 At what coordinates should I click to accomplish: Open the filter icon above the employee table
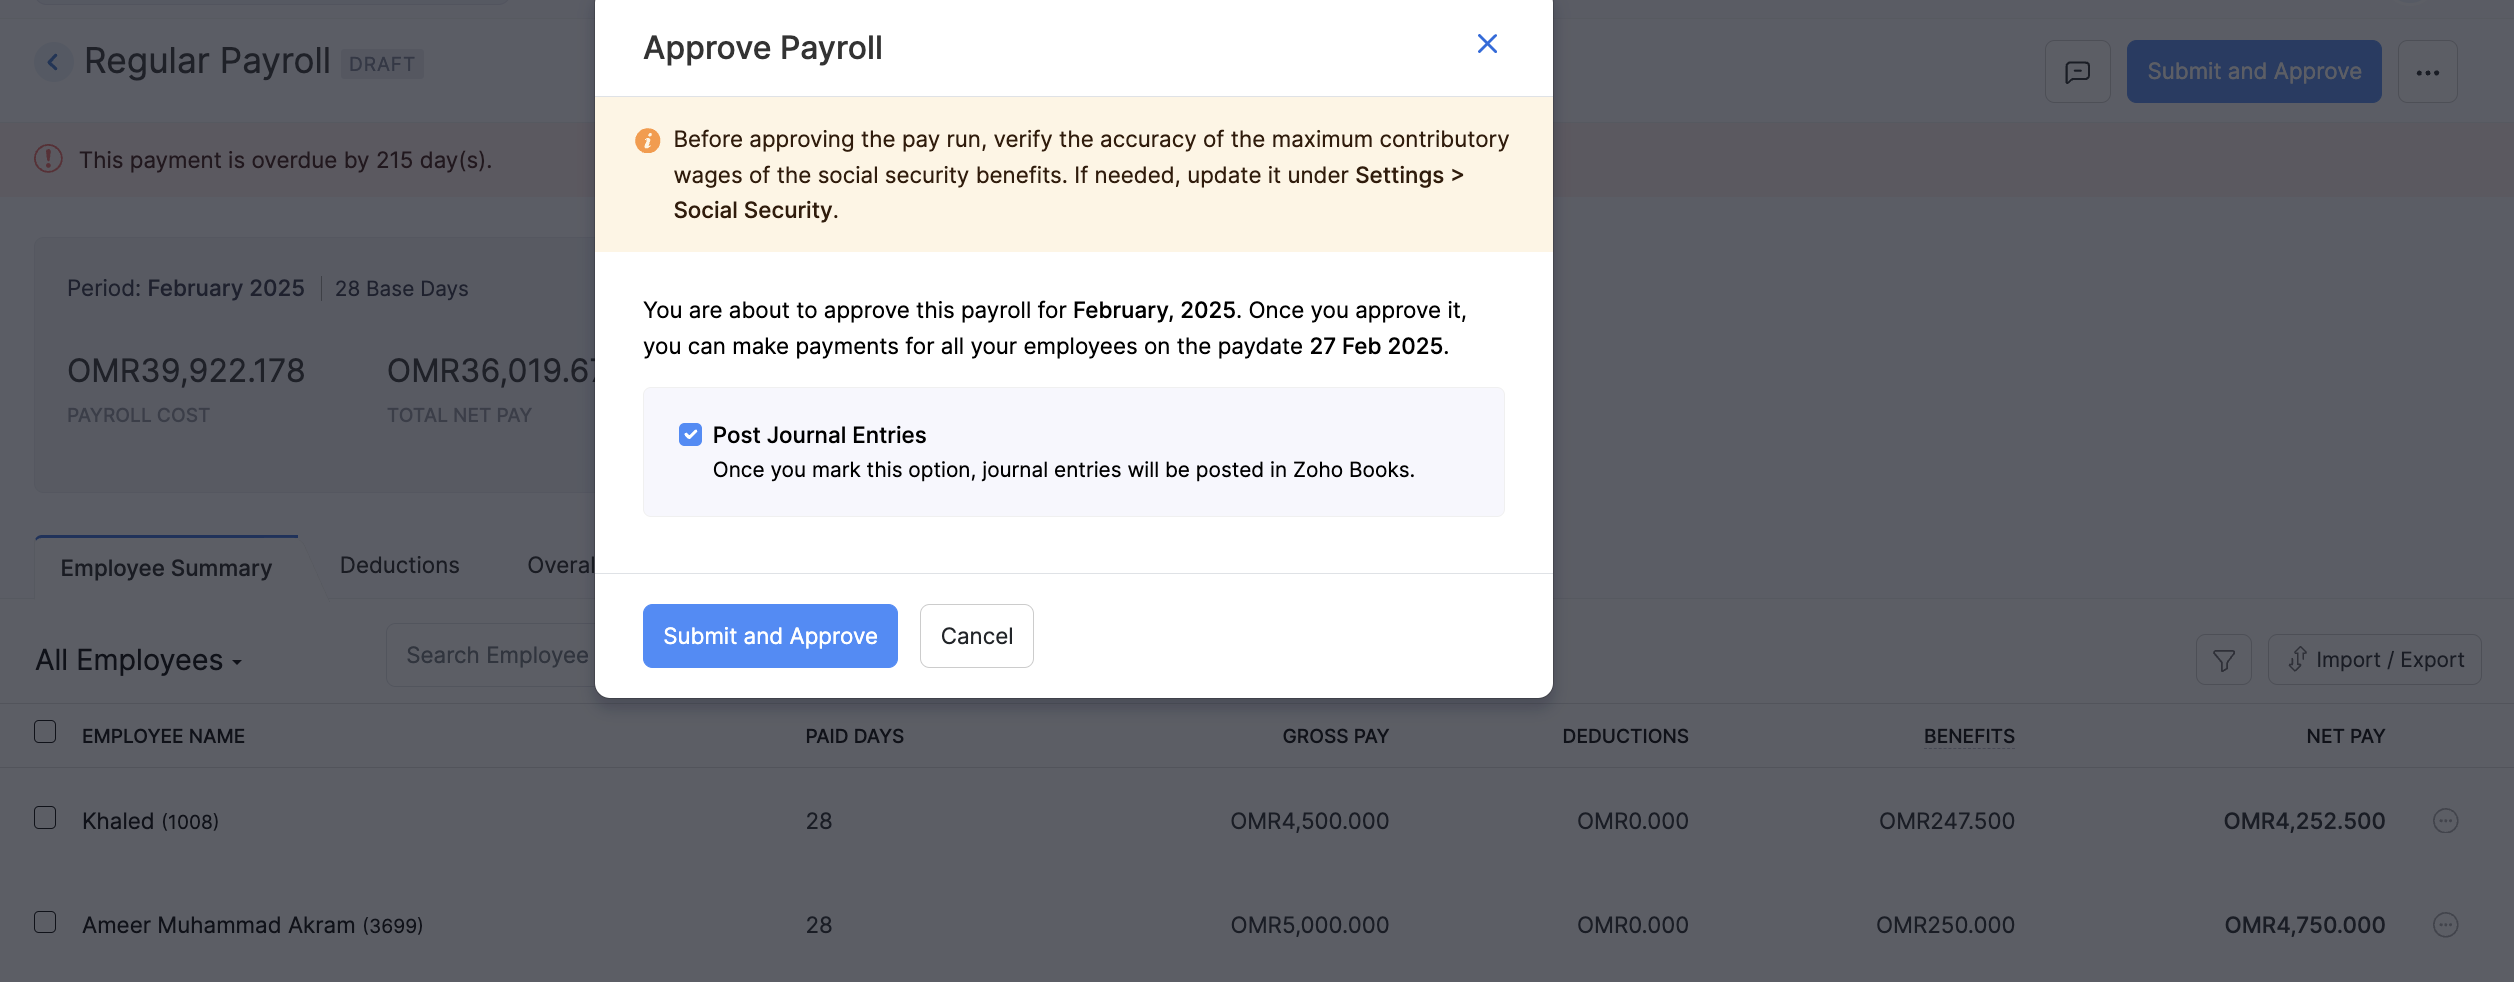point(2224,659)
